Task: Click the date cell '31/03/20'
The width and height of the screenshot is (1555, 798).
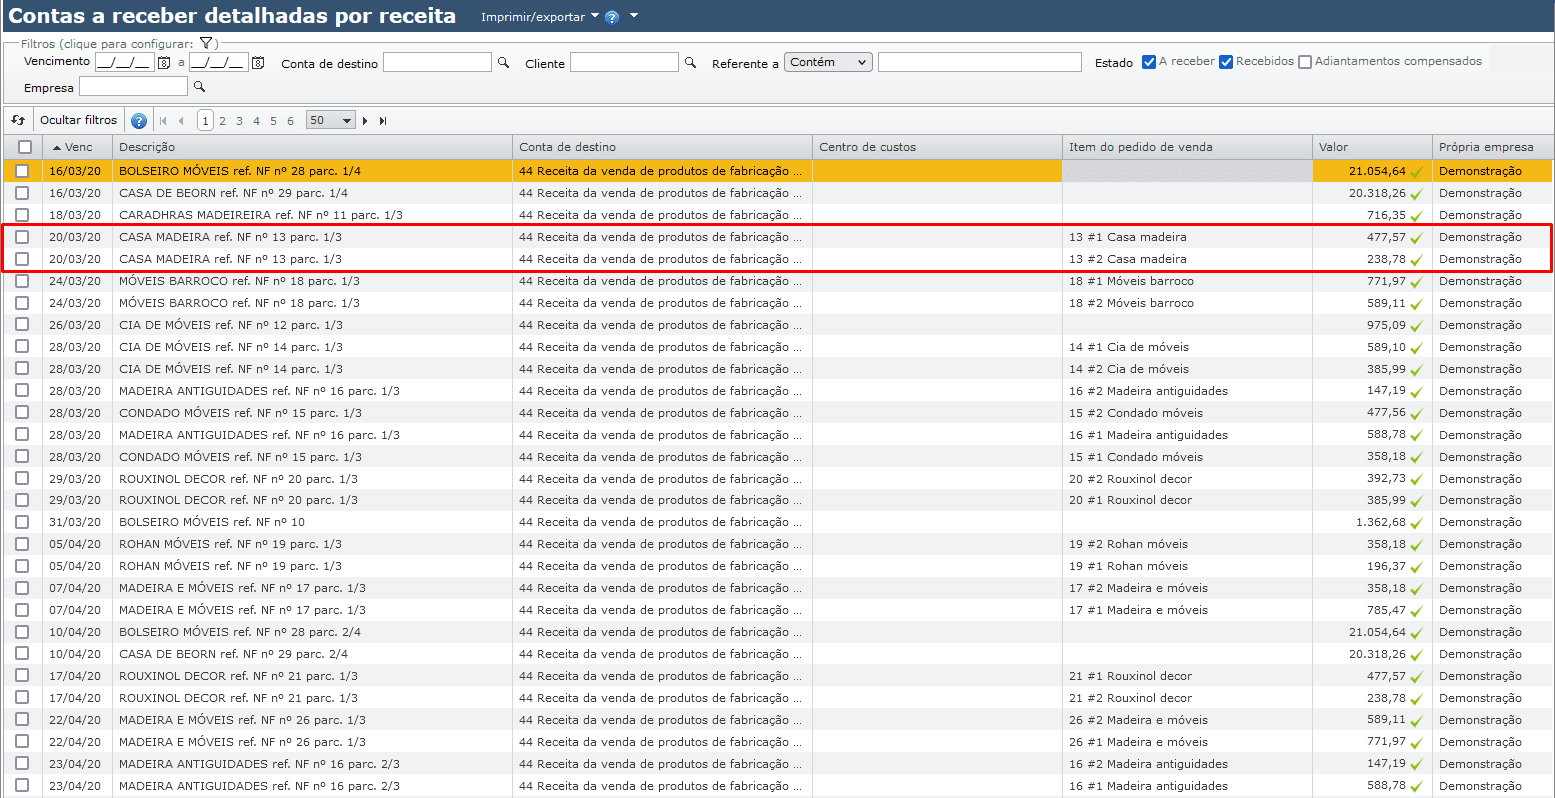Action: (75, 522)
